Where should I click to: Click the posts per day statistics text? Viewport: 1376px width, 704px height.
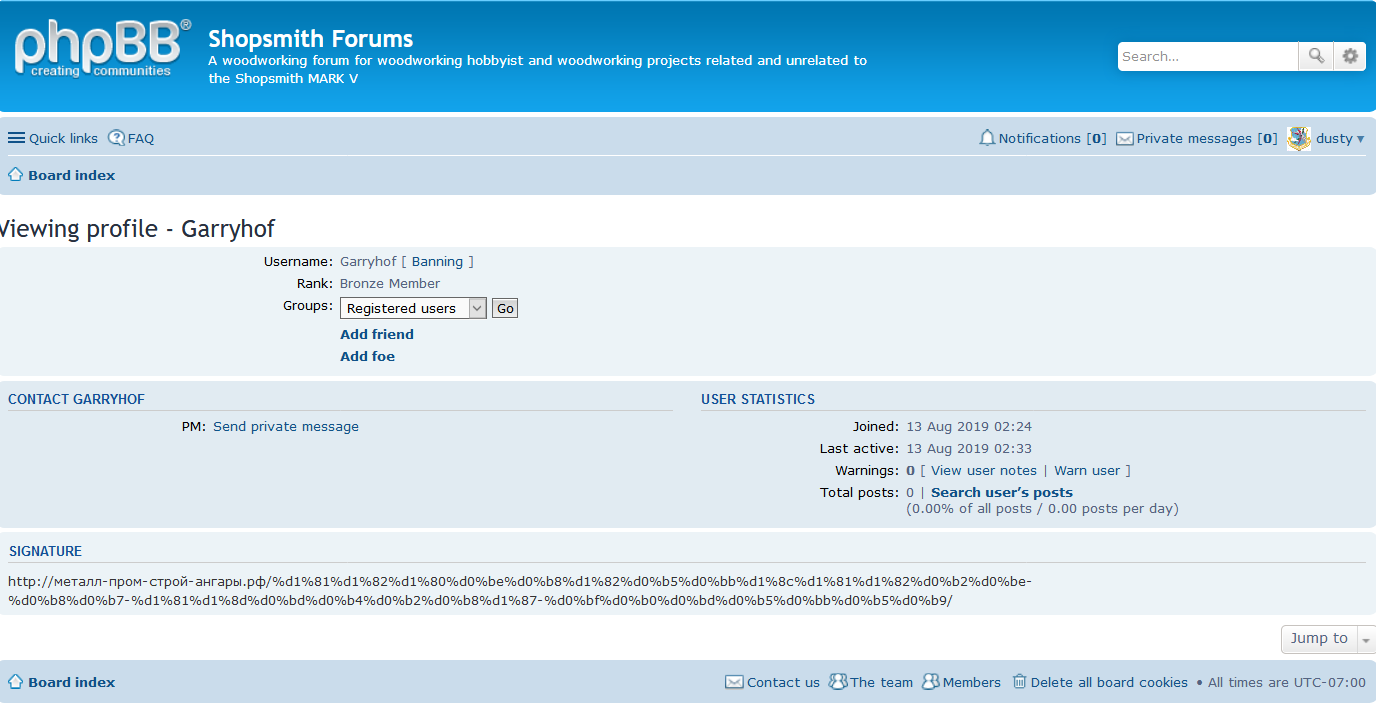tap(1042, 508)
